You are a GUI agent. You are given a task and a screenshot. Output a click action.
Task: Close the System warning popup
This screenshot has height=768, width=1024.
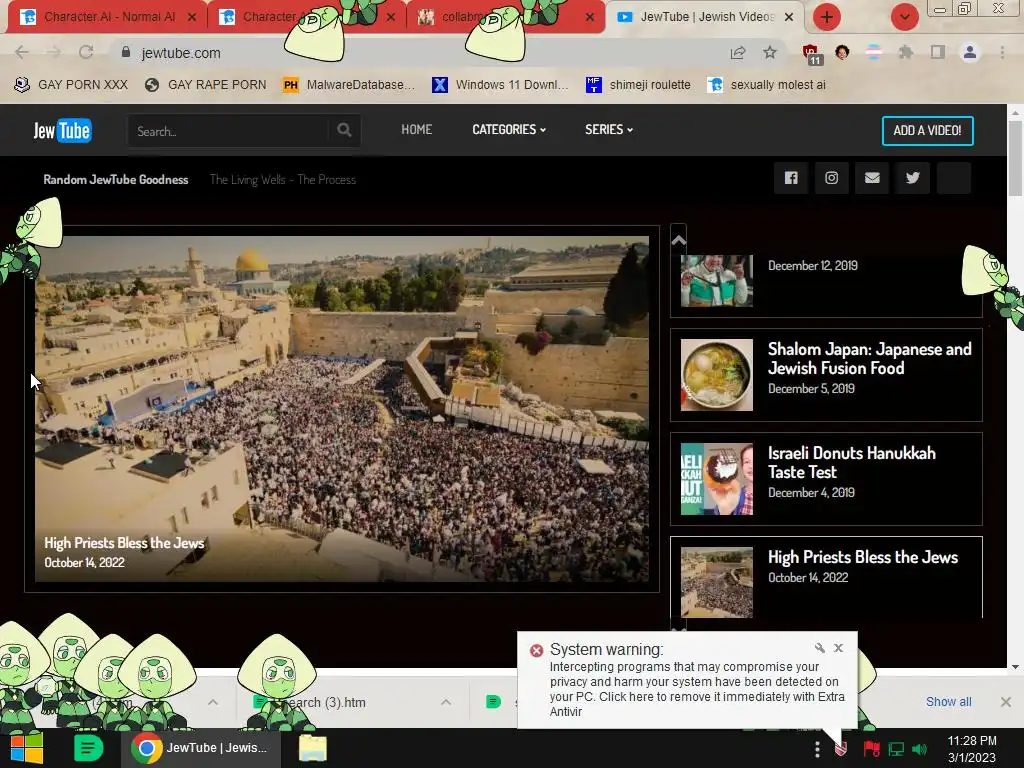(x=839, y=648)
